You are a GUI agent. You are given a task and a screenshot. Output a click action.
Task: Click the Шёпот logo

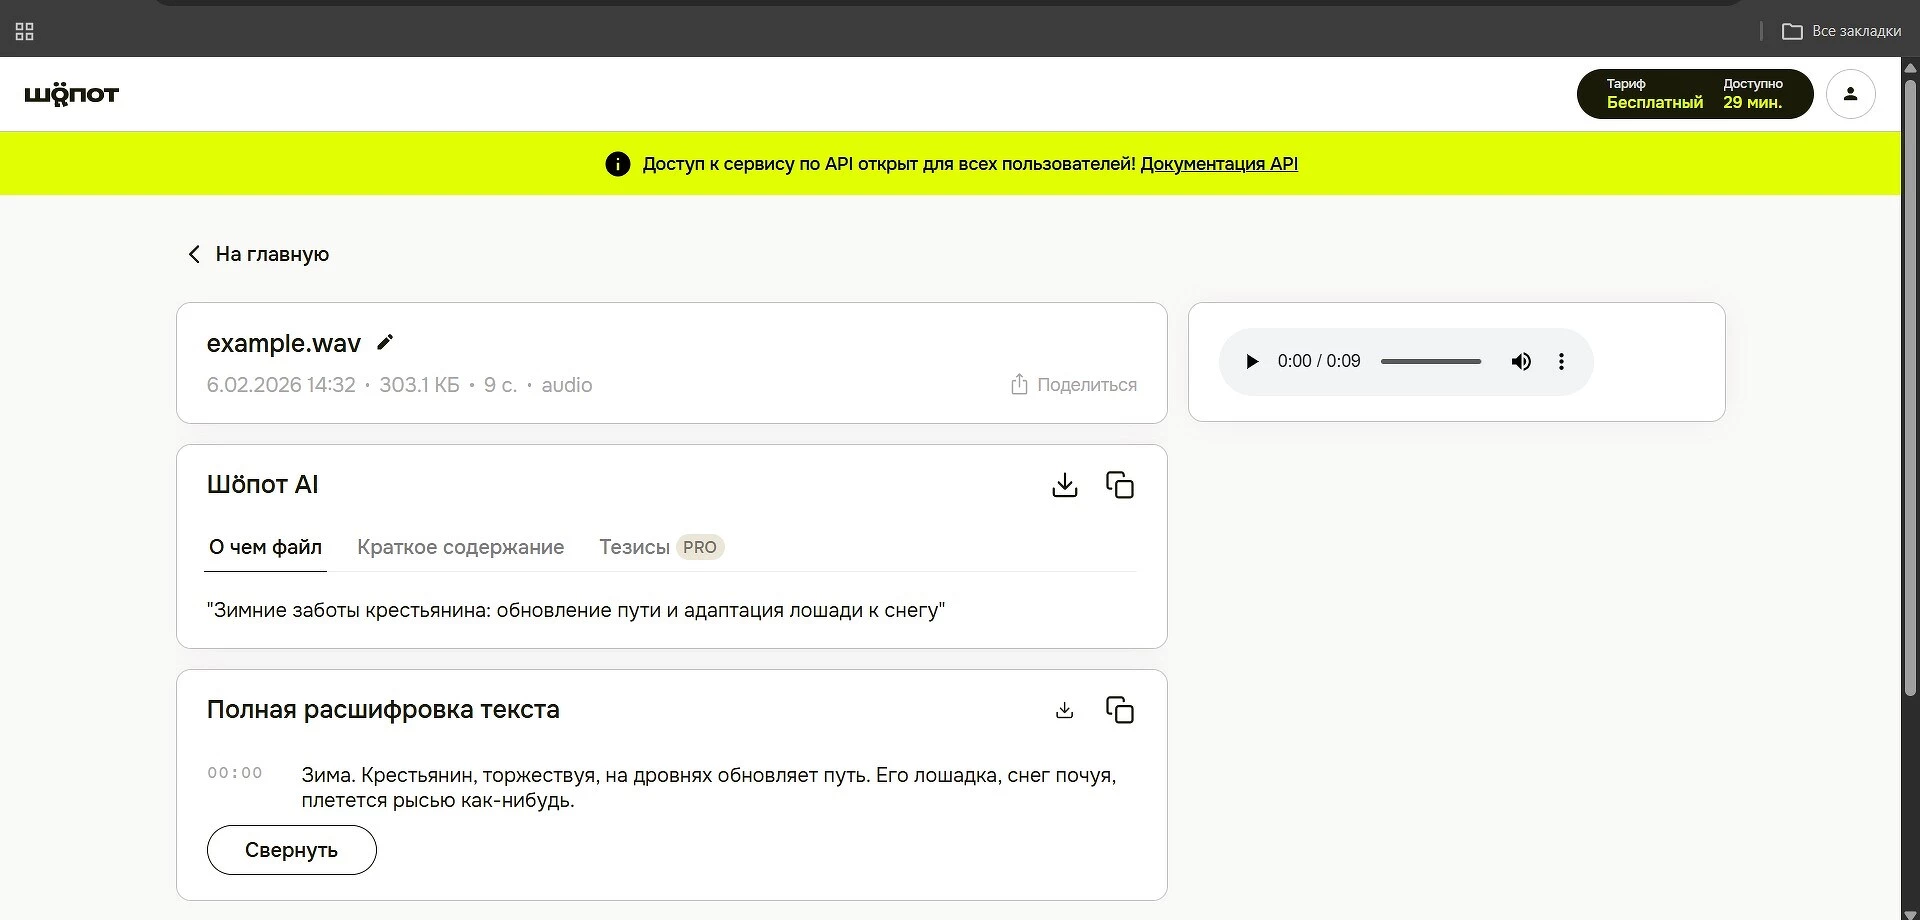click(72, 94)
